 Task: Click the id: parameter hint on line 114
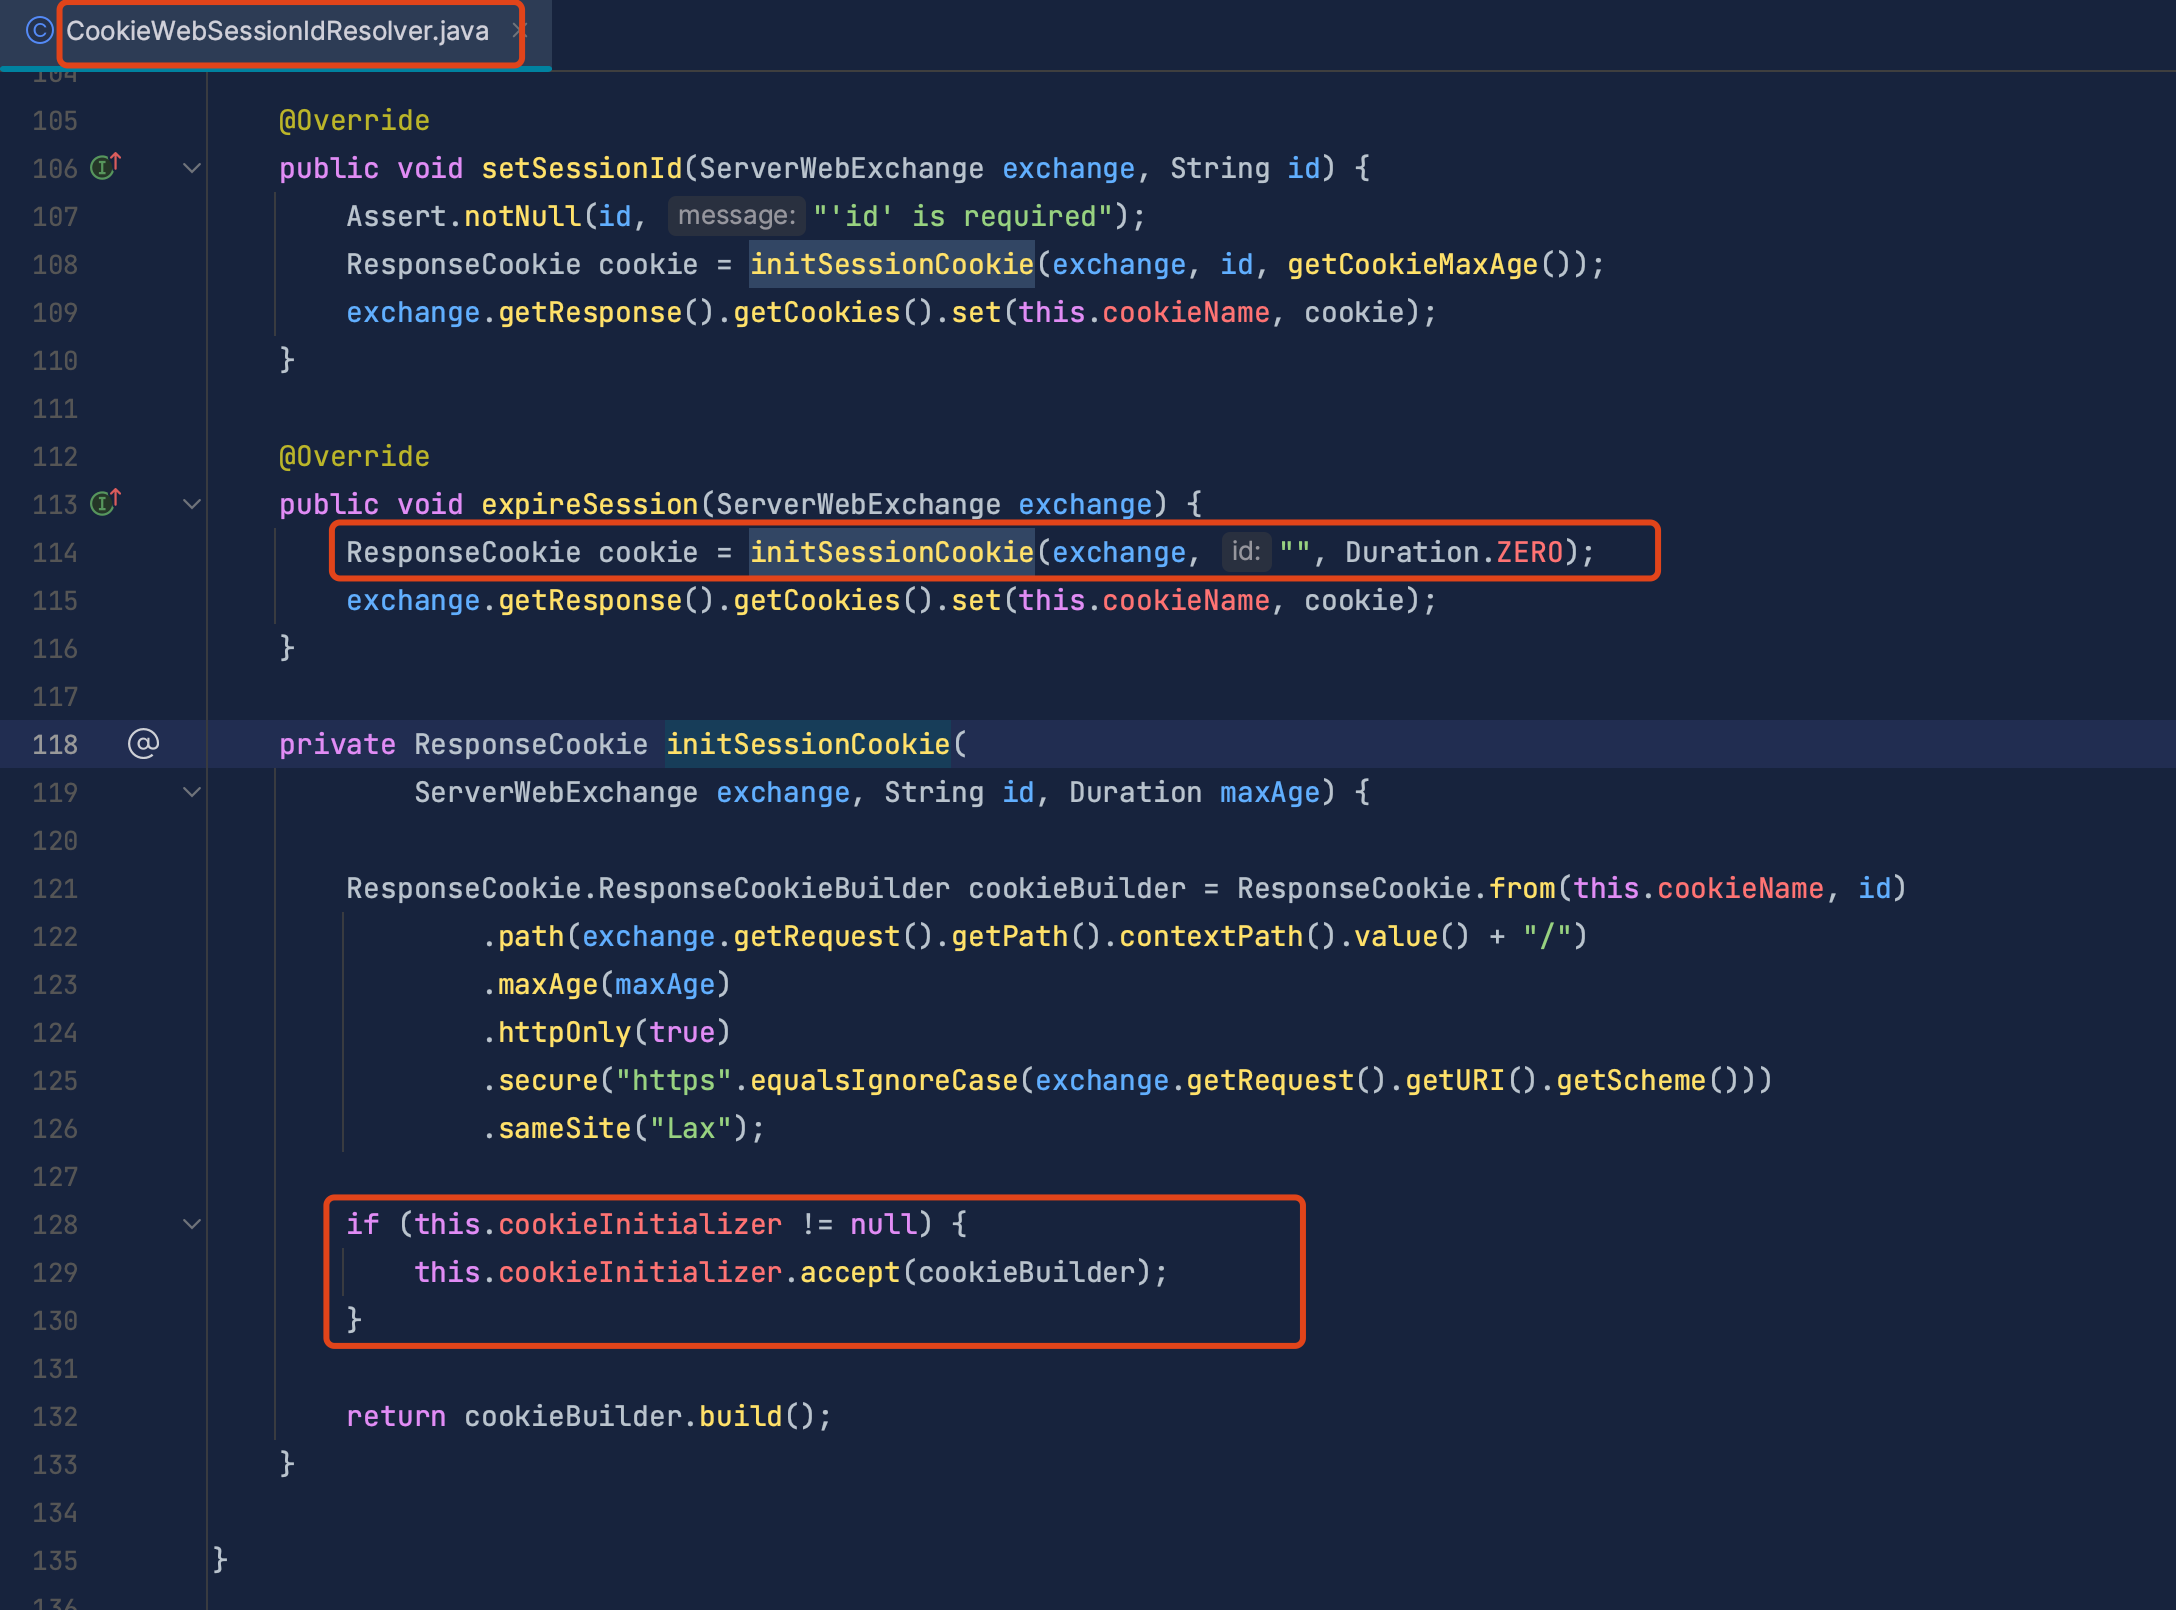[1246, 552]
